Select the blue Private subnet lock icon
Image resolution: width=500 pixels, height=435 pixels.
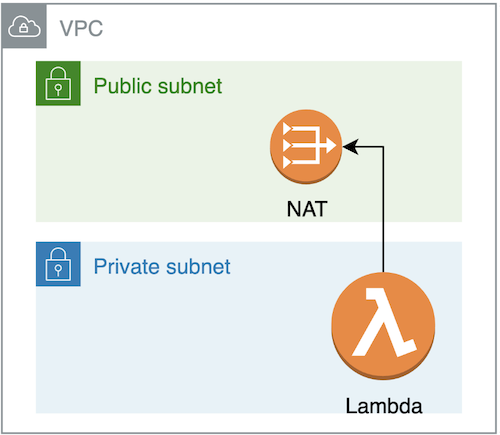click(58, 264)
